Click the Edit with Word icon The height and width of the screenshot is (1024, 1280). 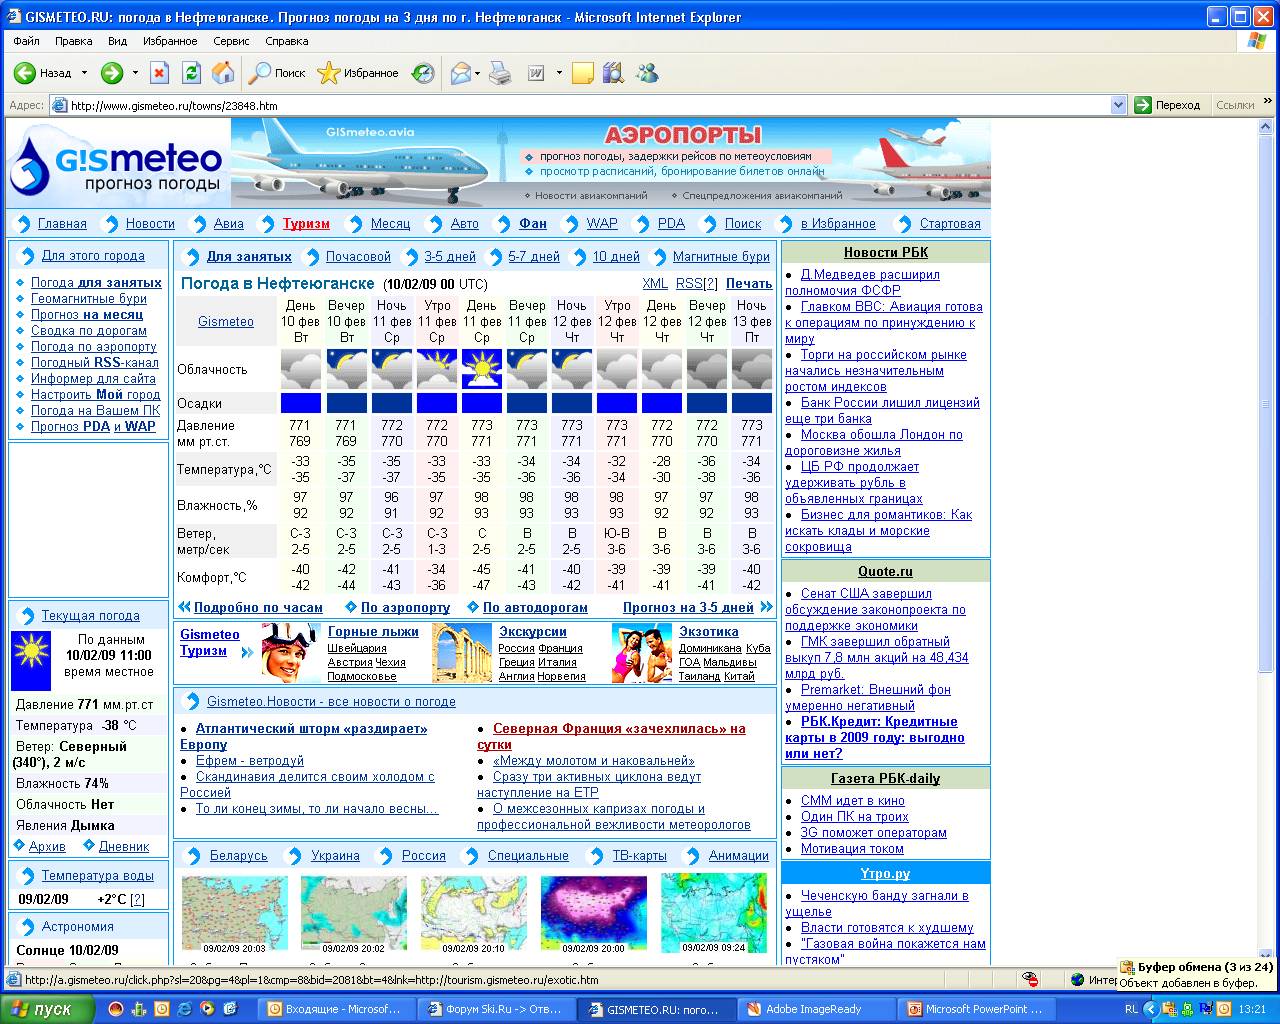[x=536, y=73]
